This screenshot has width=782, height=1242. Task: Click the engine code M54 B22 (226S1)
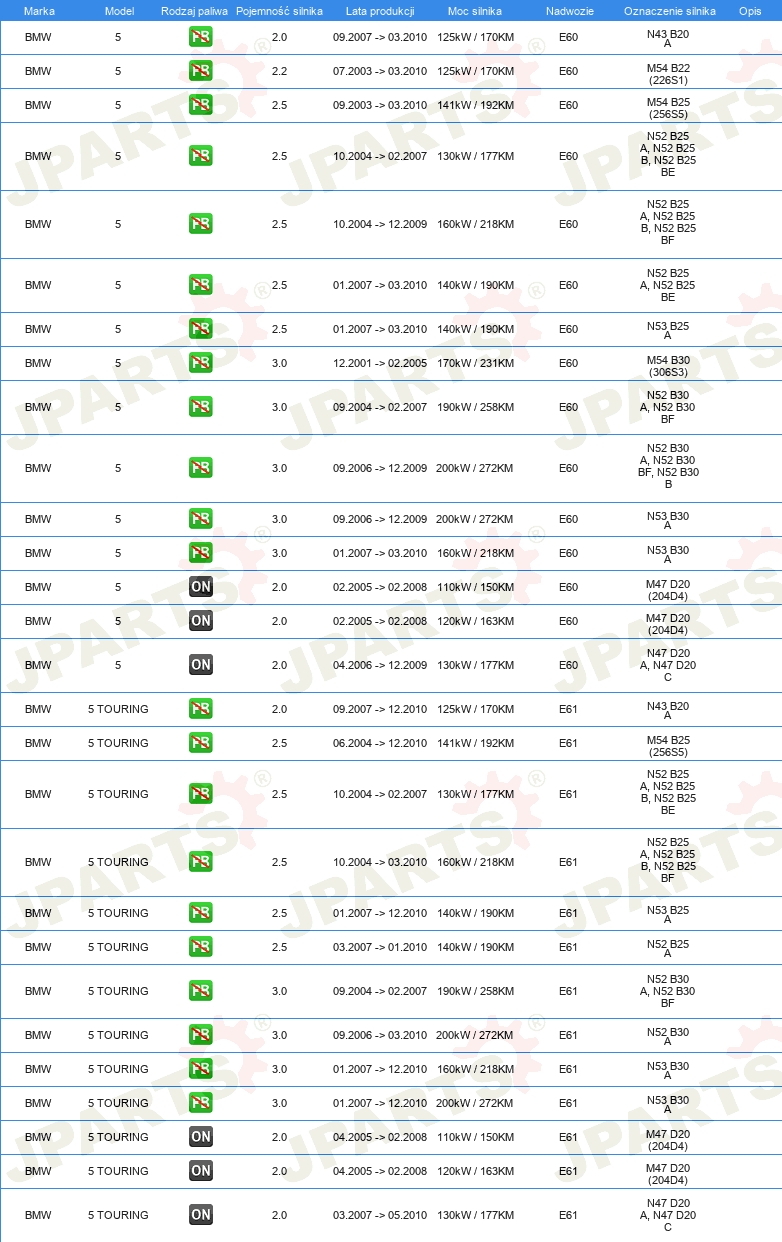click(668, 74)
